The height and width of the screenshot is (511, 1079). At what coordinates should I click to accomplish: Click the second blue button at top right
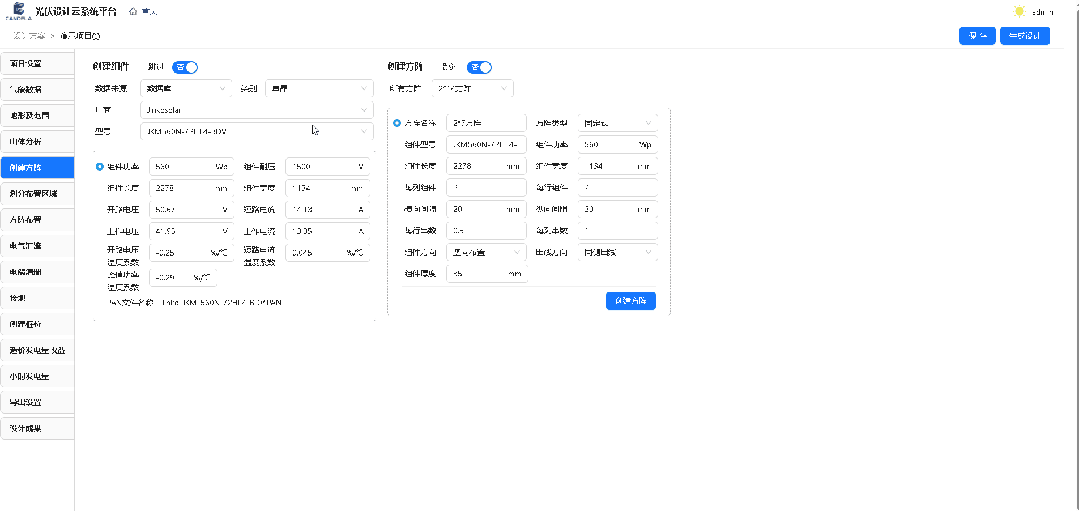1025,36
